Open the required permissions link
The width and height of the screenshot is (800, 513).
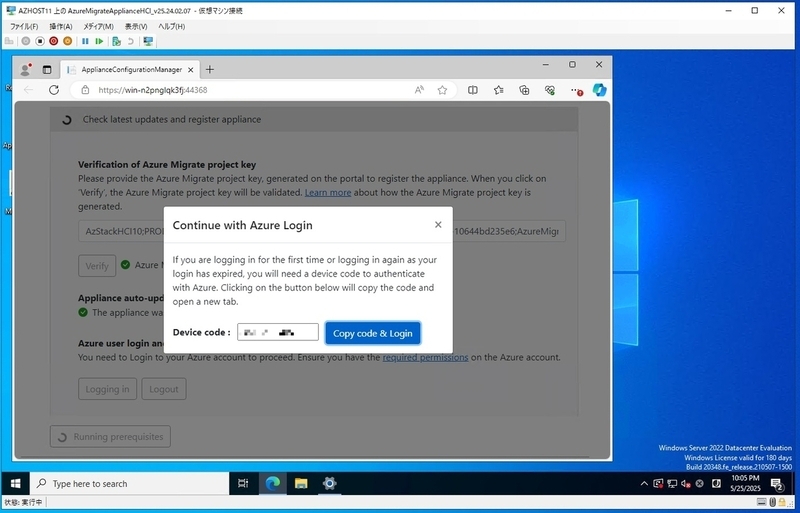coord(425,357)
